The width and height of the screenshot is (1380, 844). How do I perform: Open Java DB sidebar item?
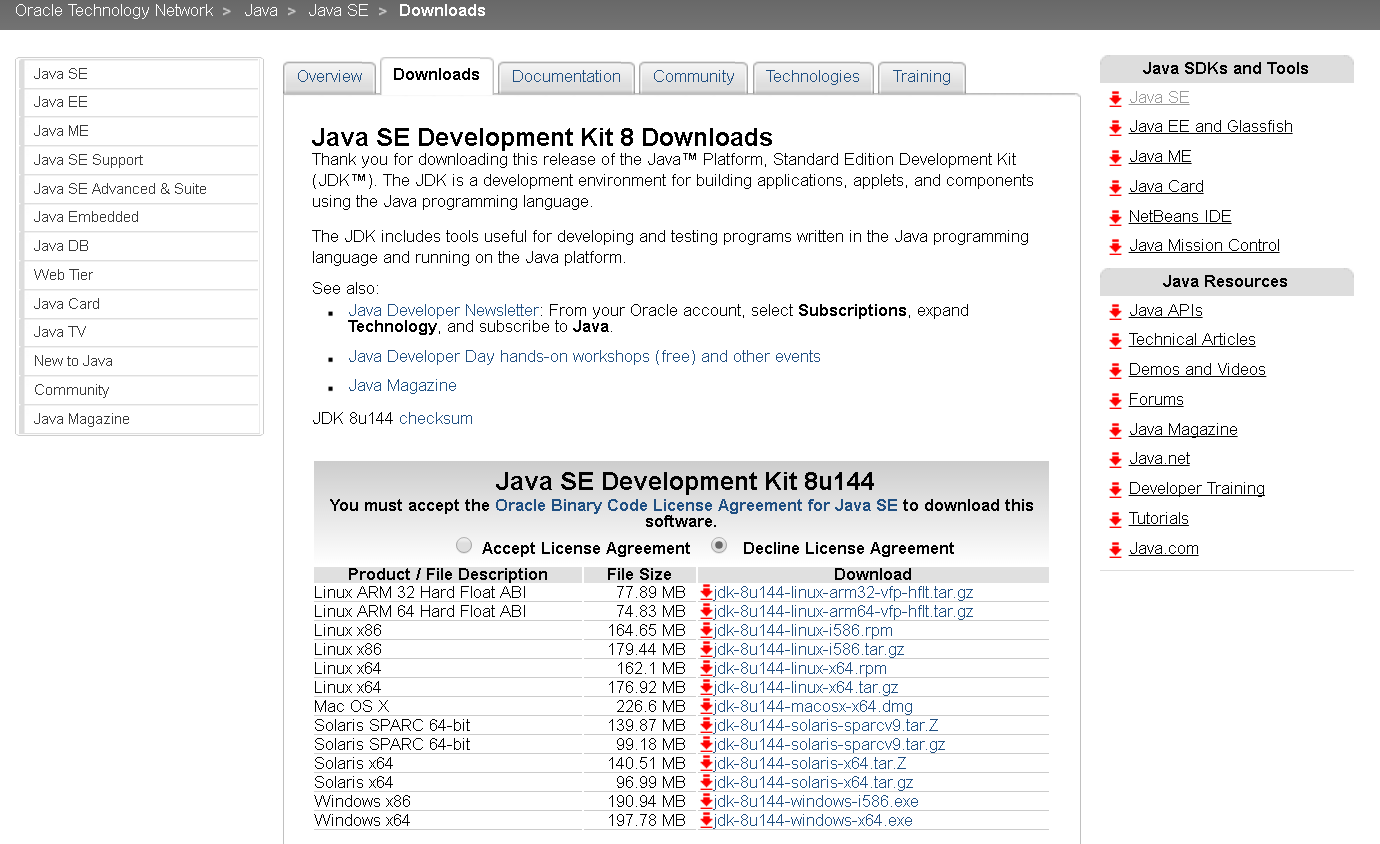141,246
